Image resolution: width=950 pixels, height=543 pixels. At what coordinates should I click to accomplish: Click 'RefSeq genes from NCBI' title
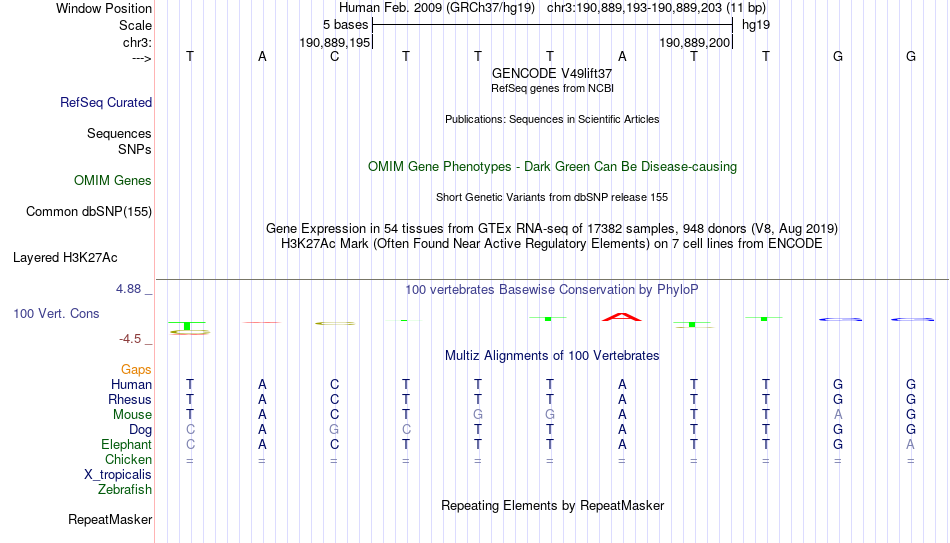tap(552, 88)
